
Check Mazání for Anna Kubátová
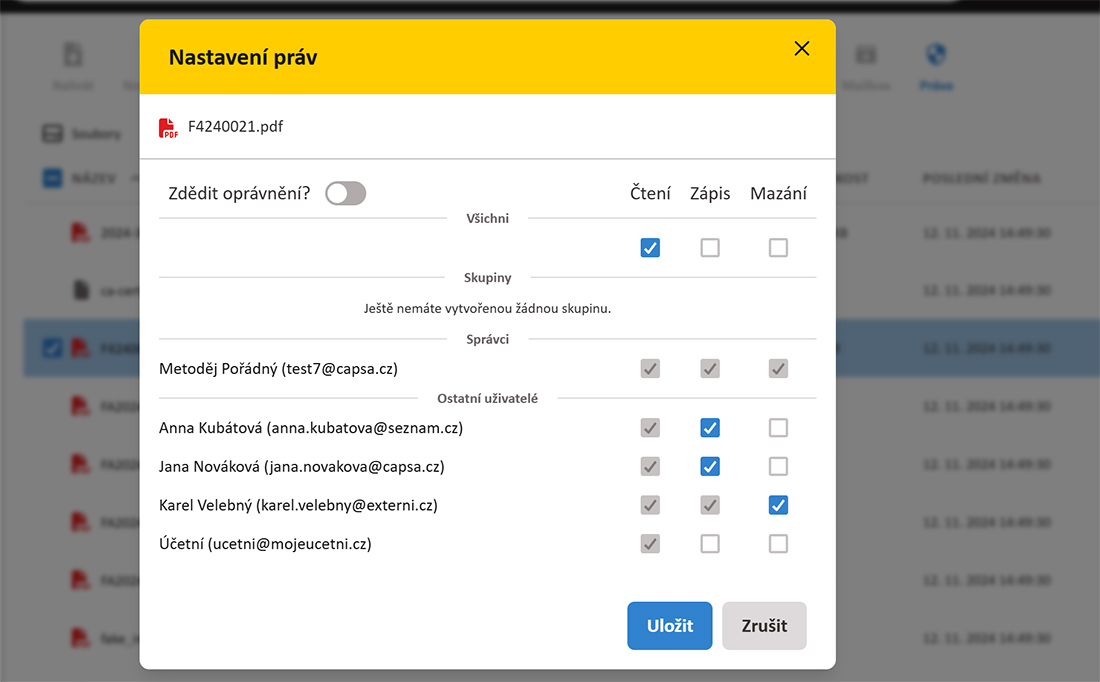778,428
